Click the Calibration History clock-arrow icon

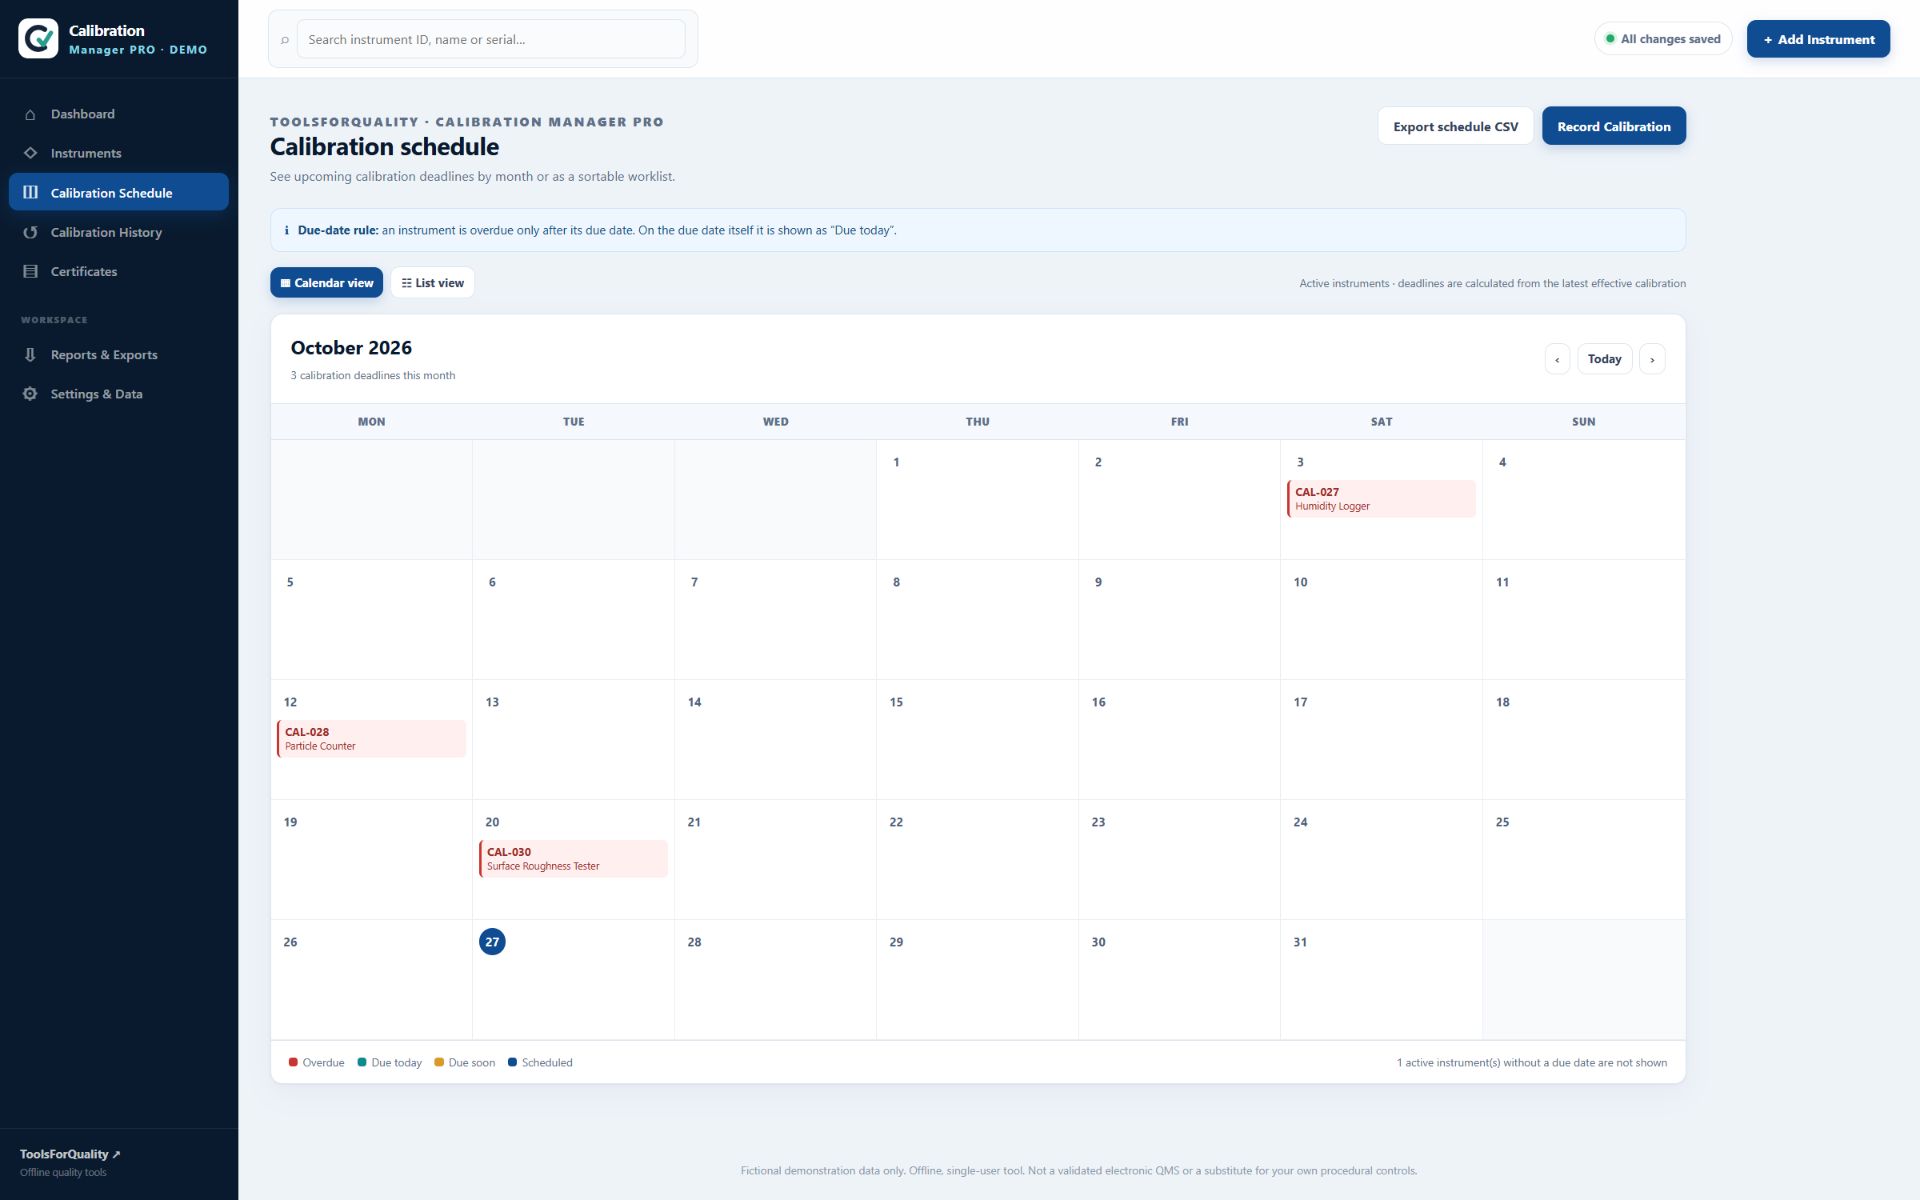[x=30, y=232]
